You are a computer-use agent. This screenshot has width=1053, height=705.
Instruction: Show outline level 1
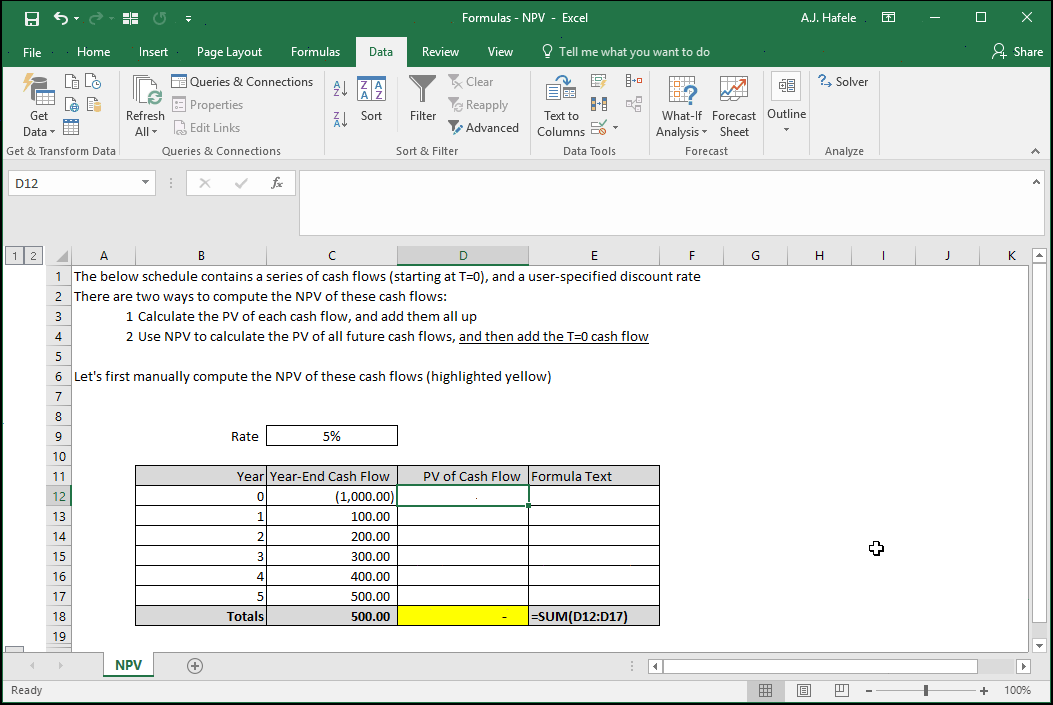pos(14,256)
